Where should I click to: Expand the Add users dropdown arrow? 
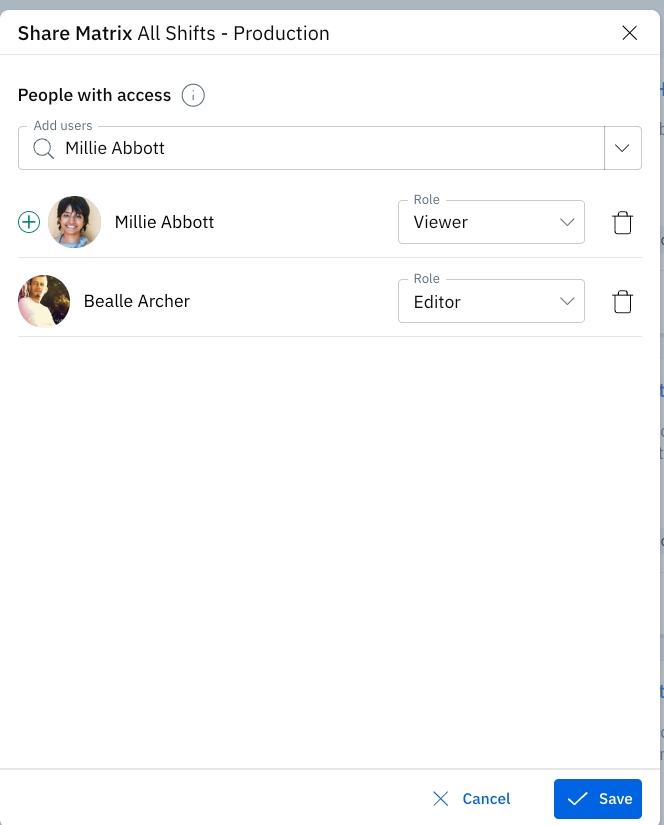pyautogui.click(x=622, y=148)
